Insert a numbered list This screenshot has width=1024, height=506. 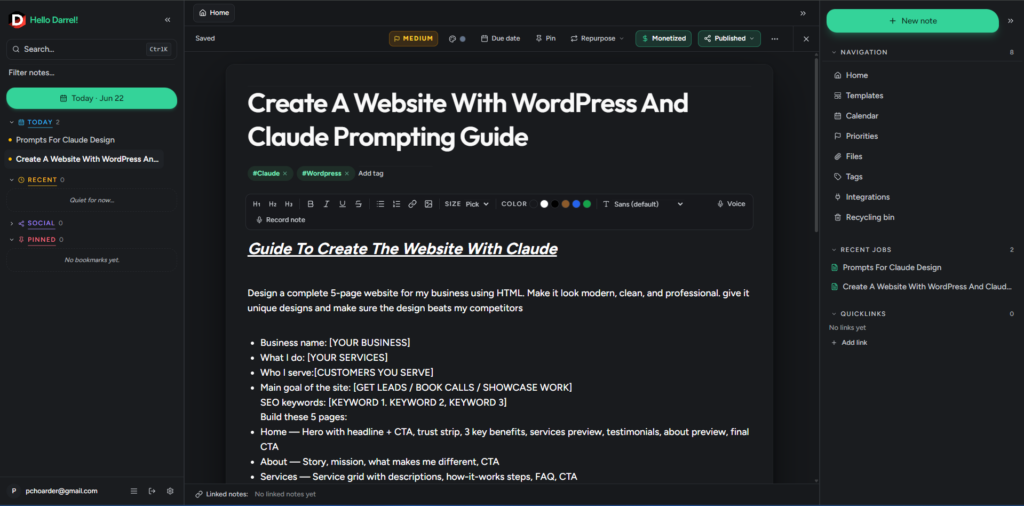coord(396,204)
